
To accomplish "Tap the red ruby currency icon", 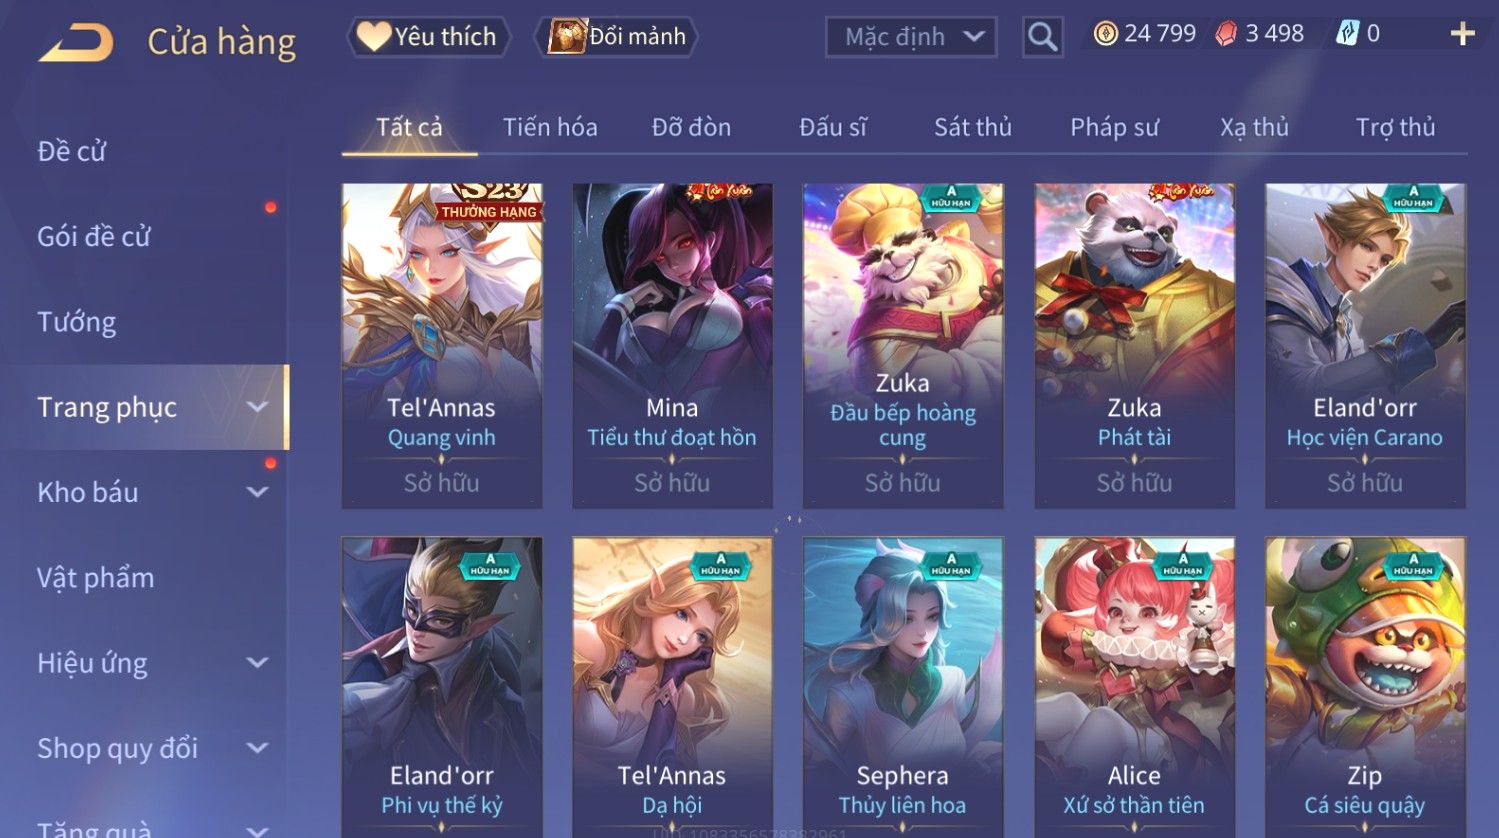I will click(x=1226, y=34).
